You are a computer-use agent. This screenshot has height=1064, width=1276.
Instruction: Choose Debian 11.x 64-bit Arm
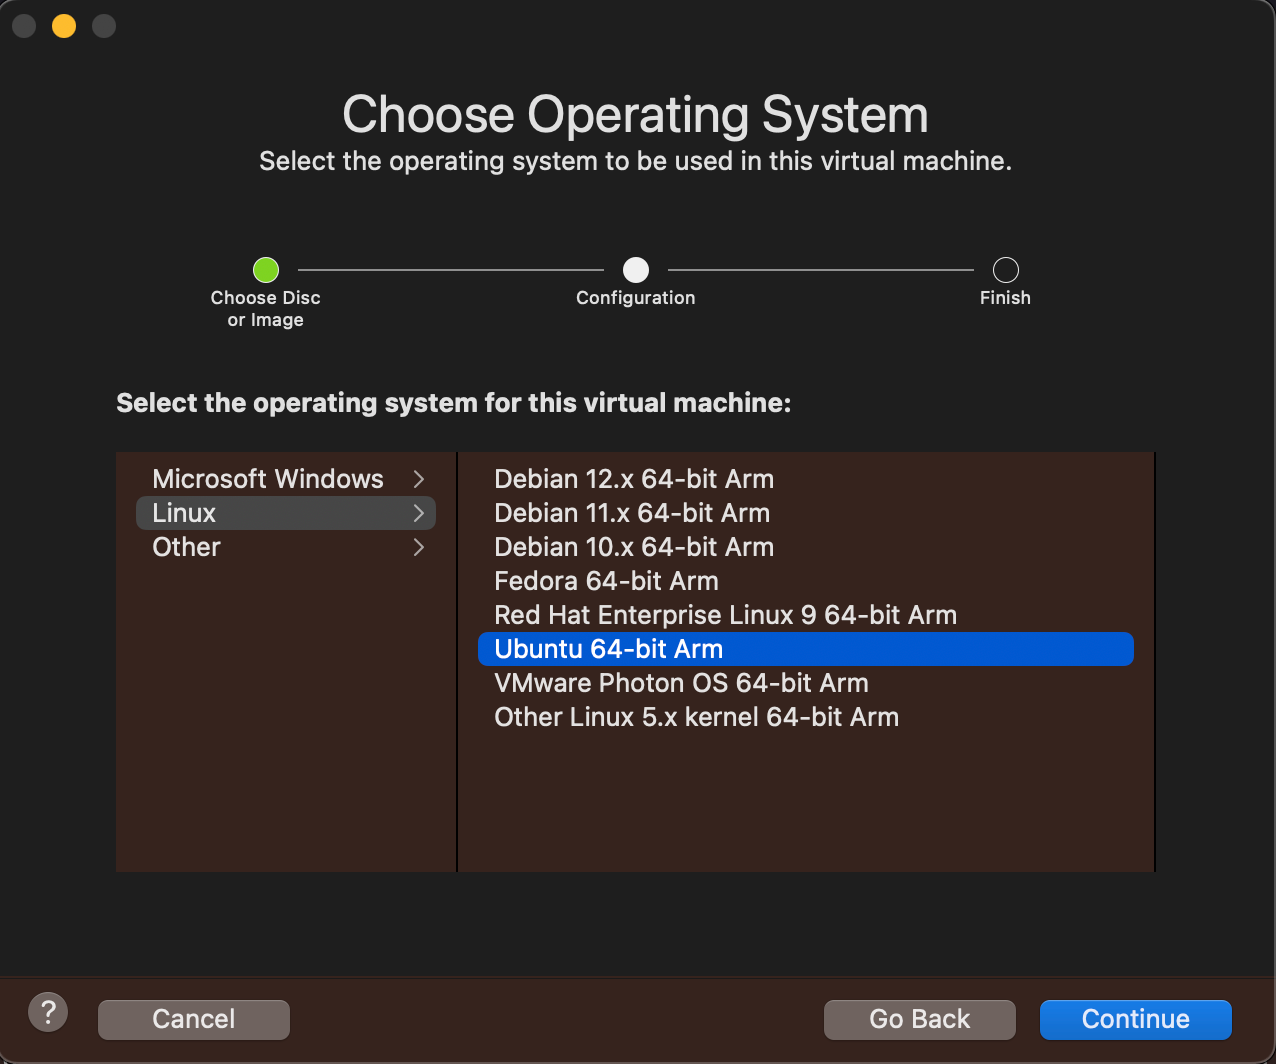click(806, 513)
